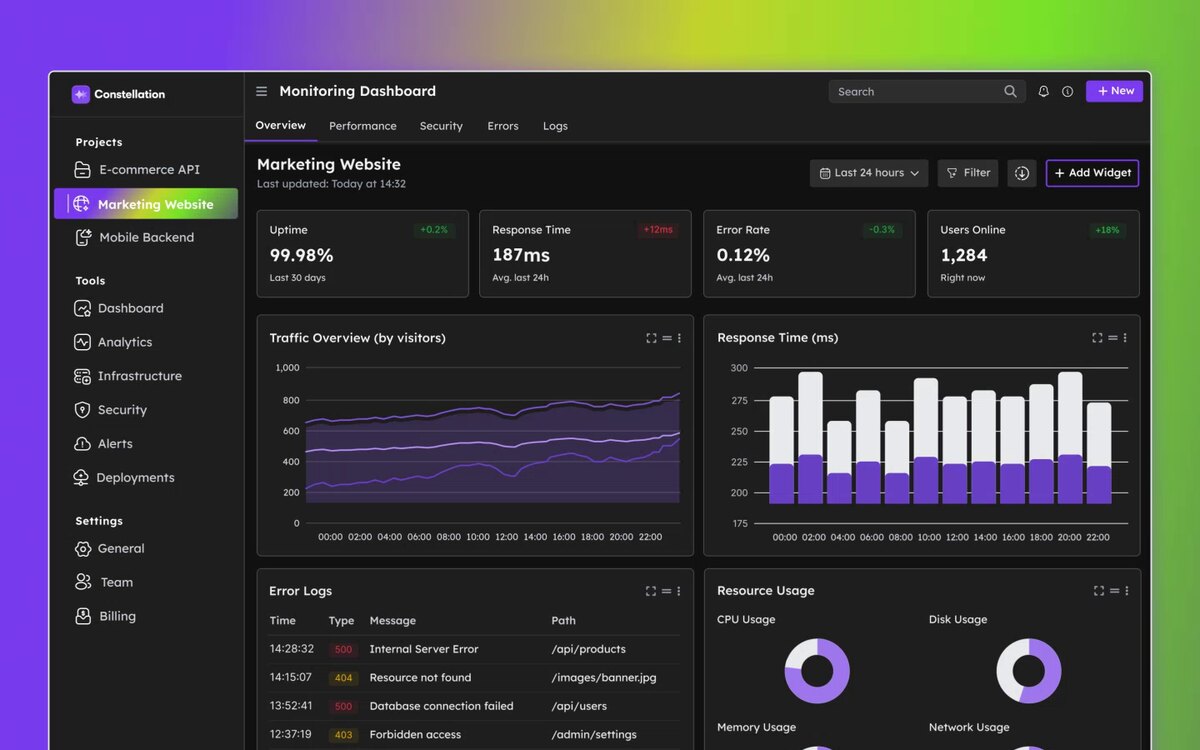Viewport: 1200px width, 750px height.
Task: Click the Constellation logo icon
Action: [81, 94]
